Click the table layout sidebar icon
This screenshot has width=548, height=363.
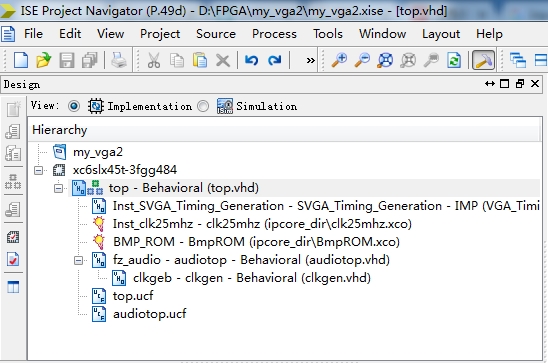[x=13, y=287]
